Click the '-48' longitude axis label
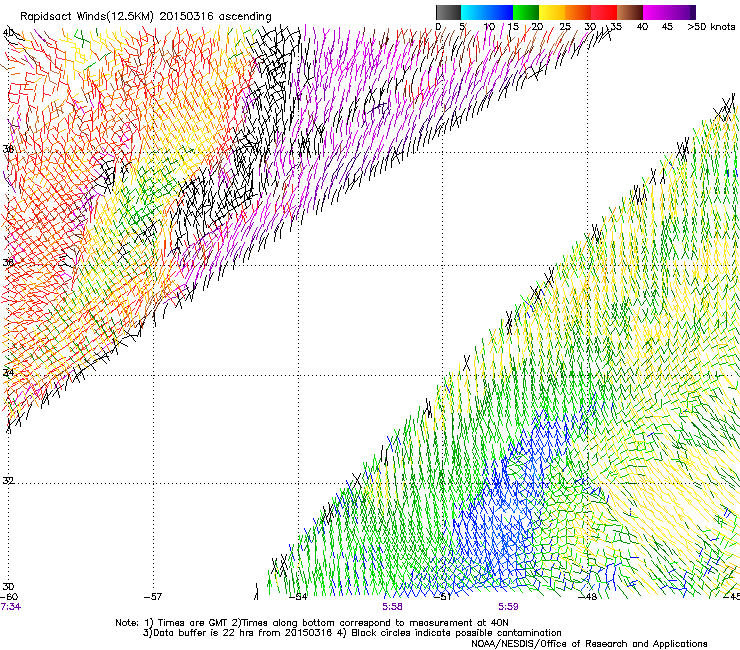 click(x=588, y=597)
